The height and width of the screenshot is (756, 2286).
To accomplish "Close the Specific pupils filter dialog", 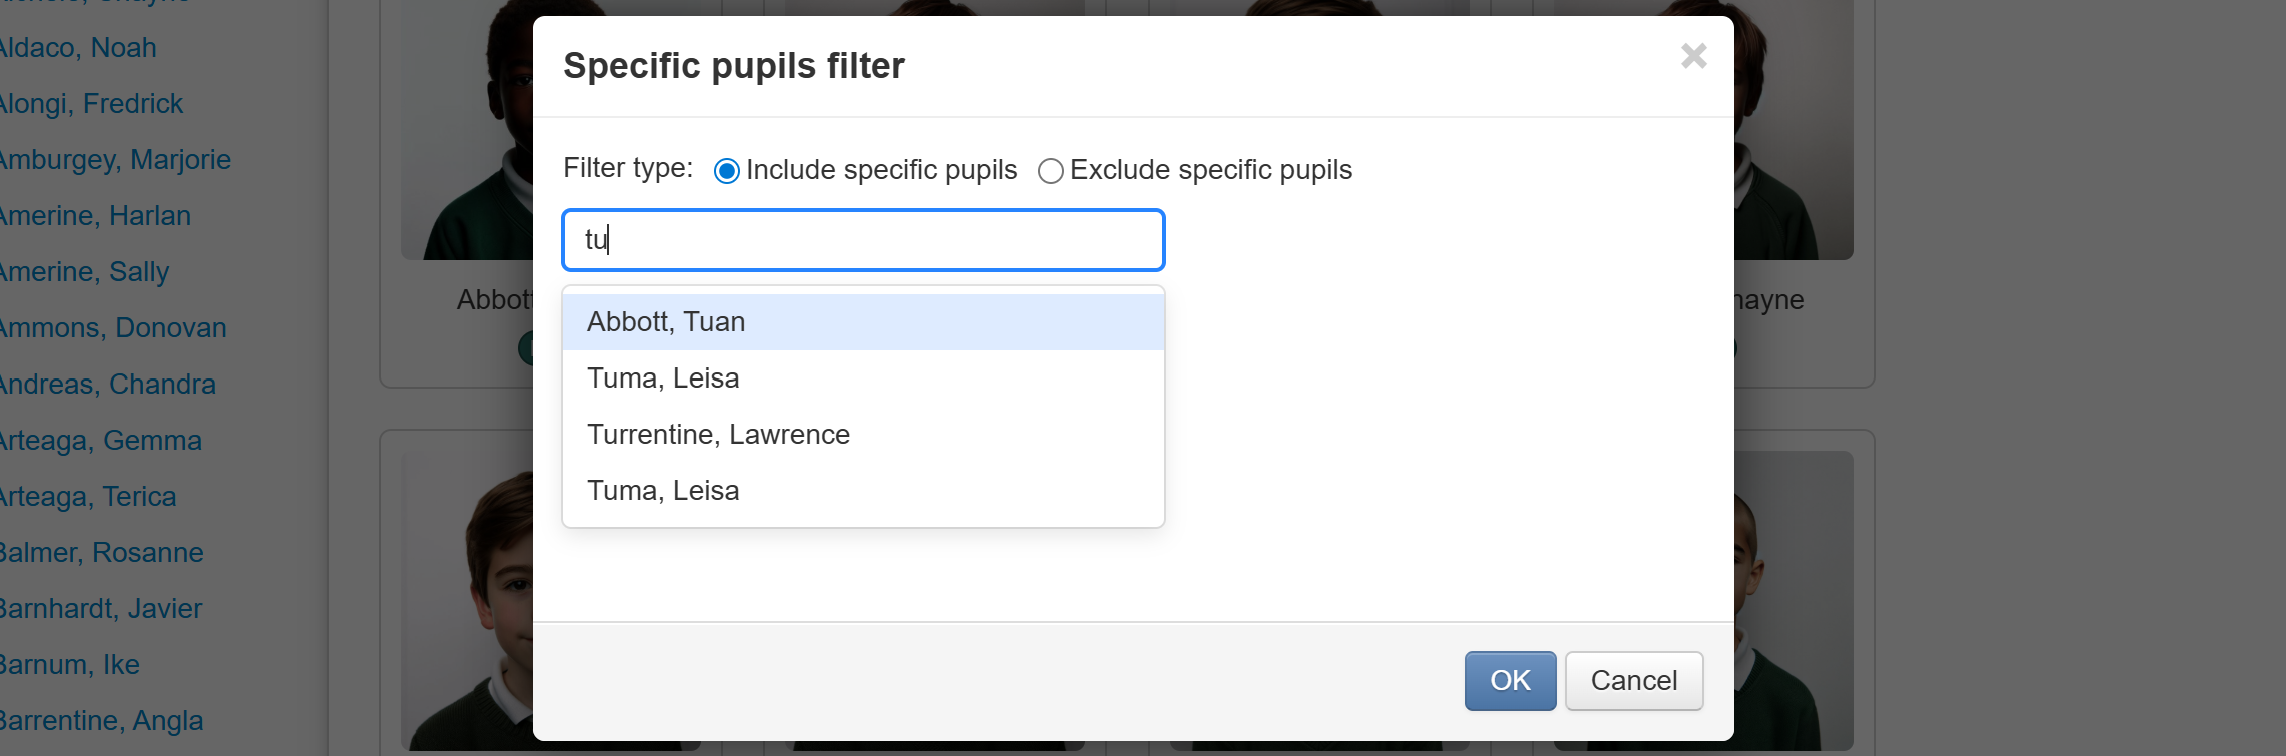I will click(1693, 56).
